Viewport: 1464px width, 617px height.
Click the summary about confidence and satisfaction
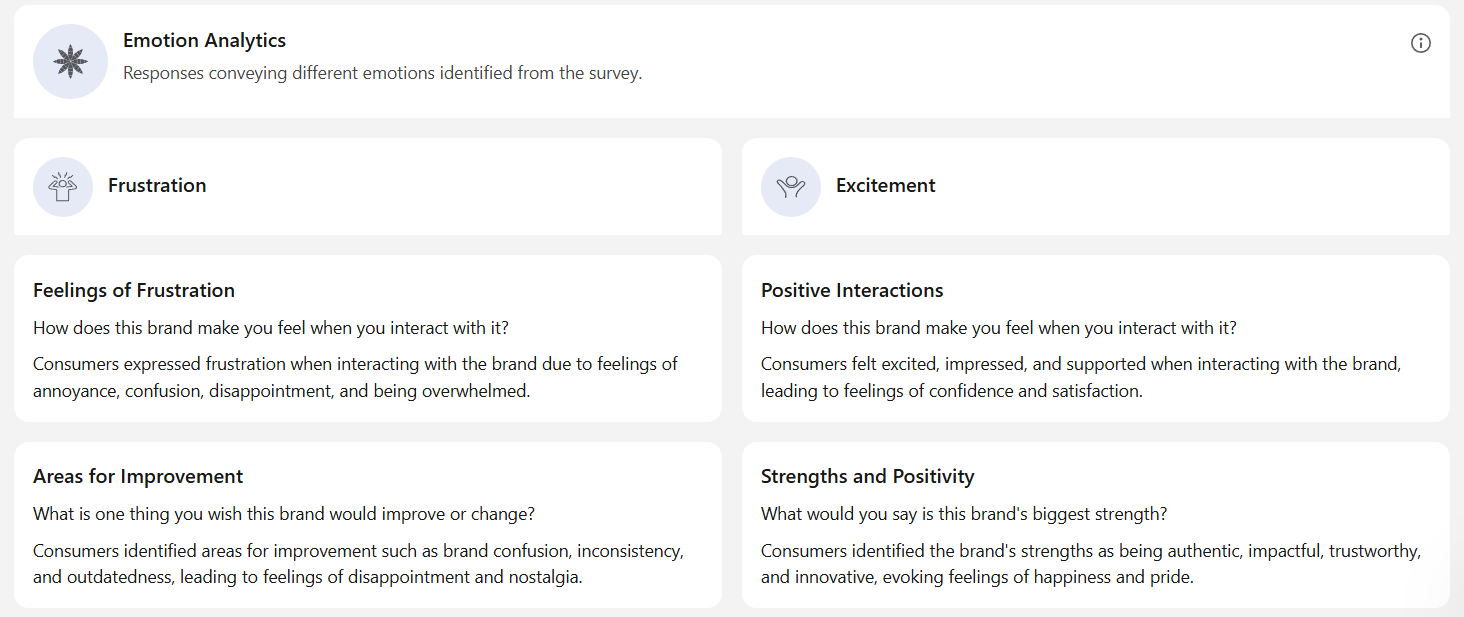click(x=1081, y=377)
